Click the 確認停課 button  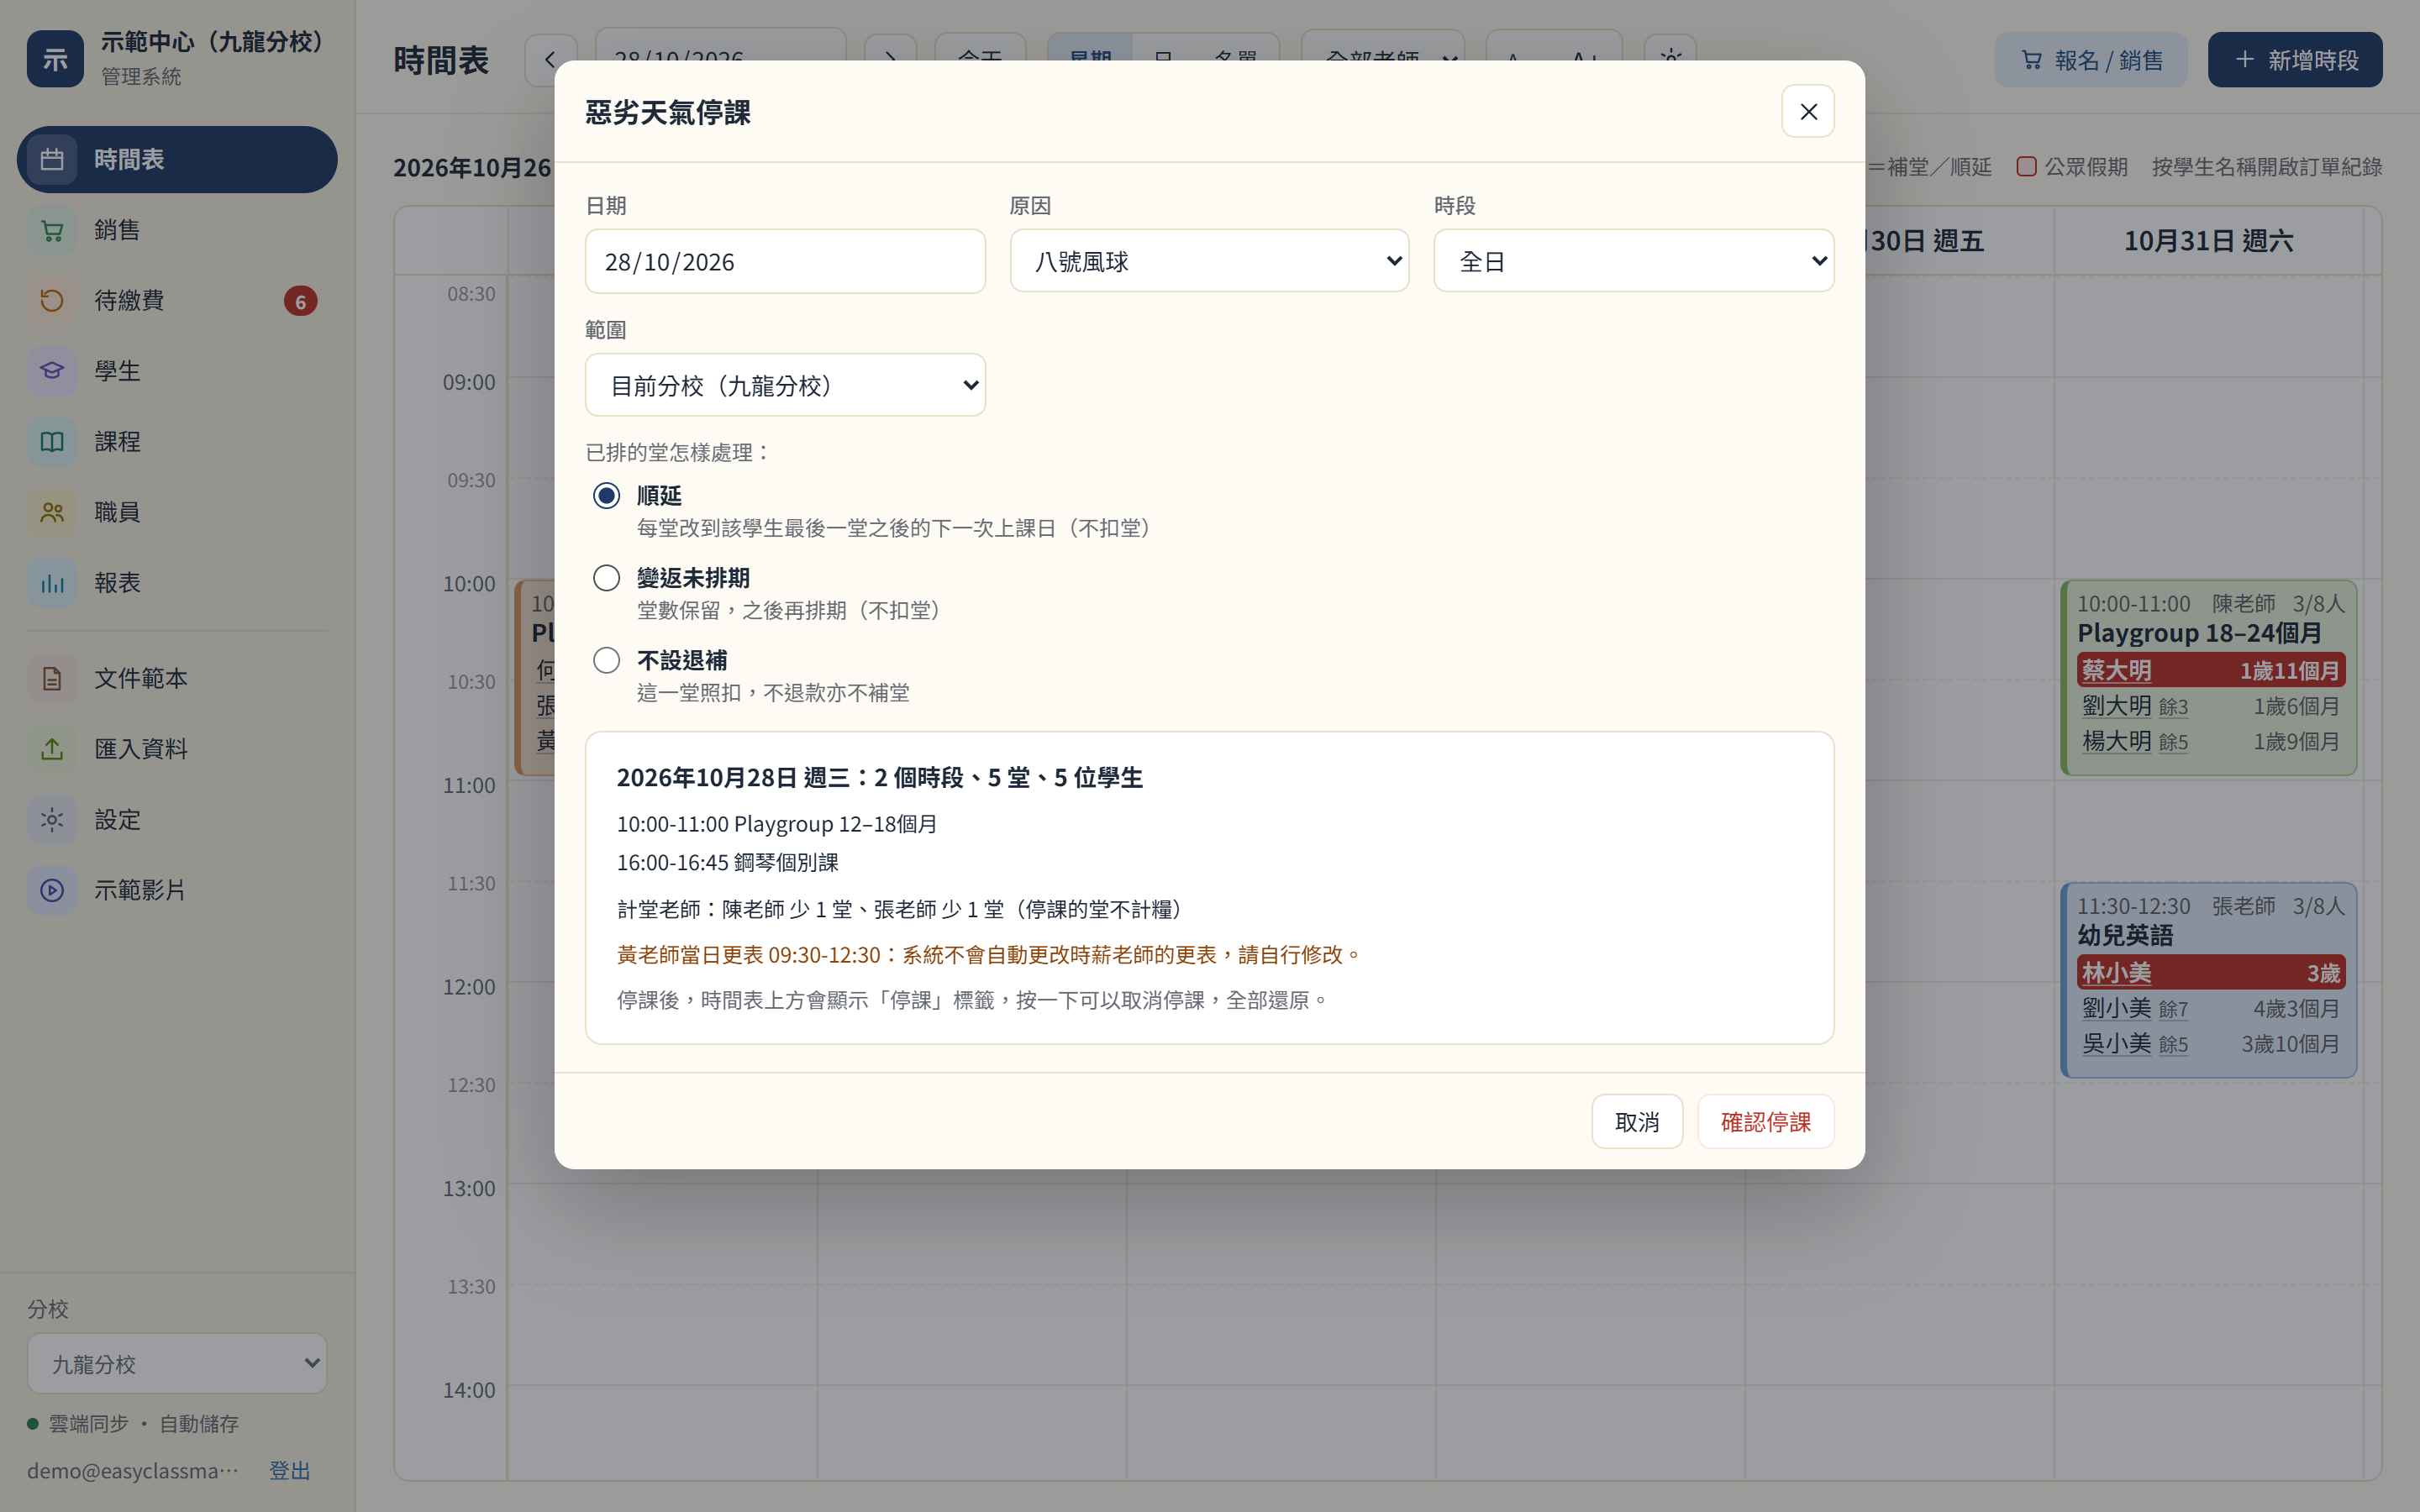1765,1121
